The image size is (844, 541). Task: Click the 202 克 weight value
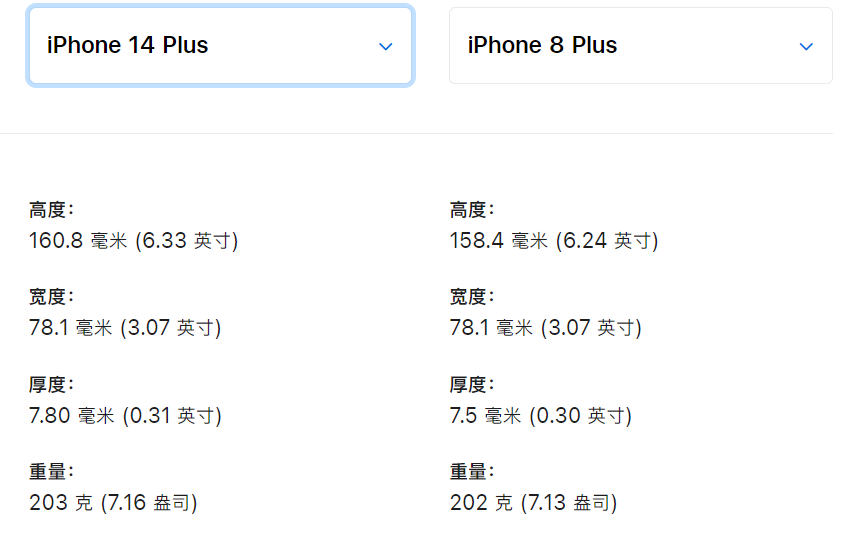pyautogui.click(x=533, y=503)
